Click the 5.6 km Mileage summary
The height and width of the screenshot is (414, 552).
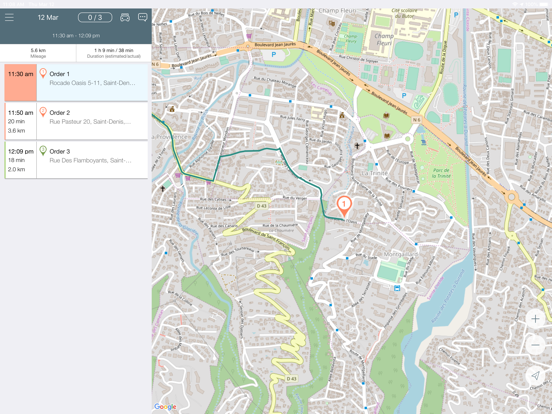[x=38, y=53]
